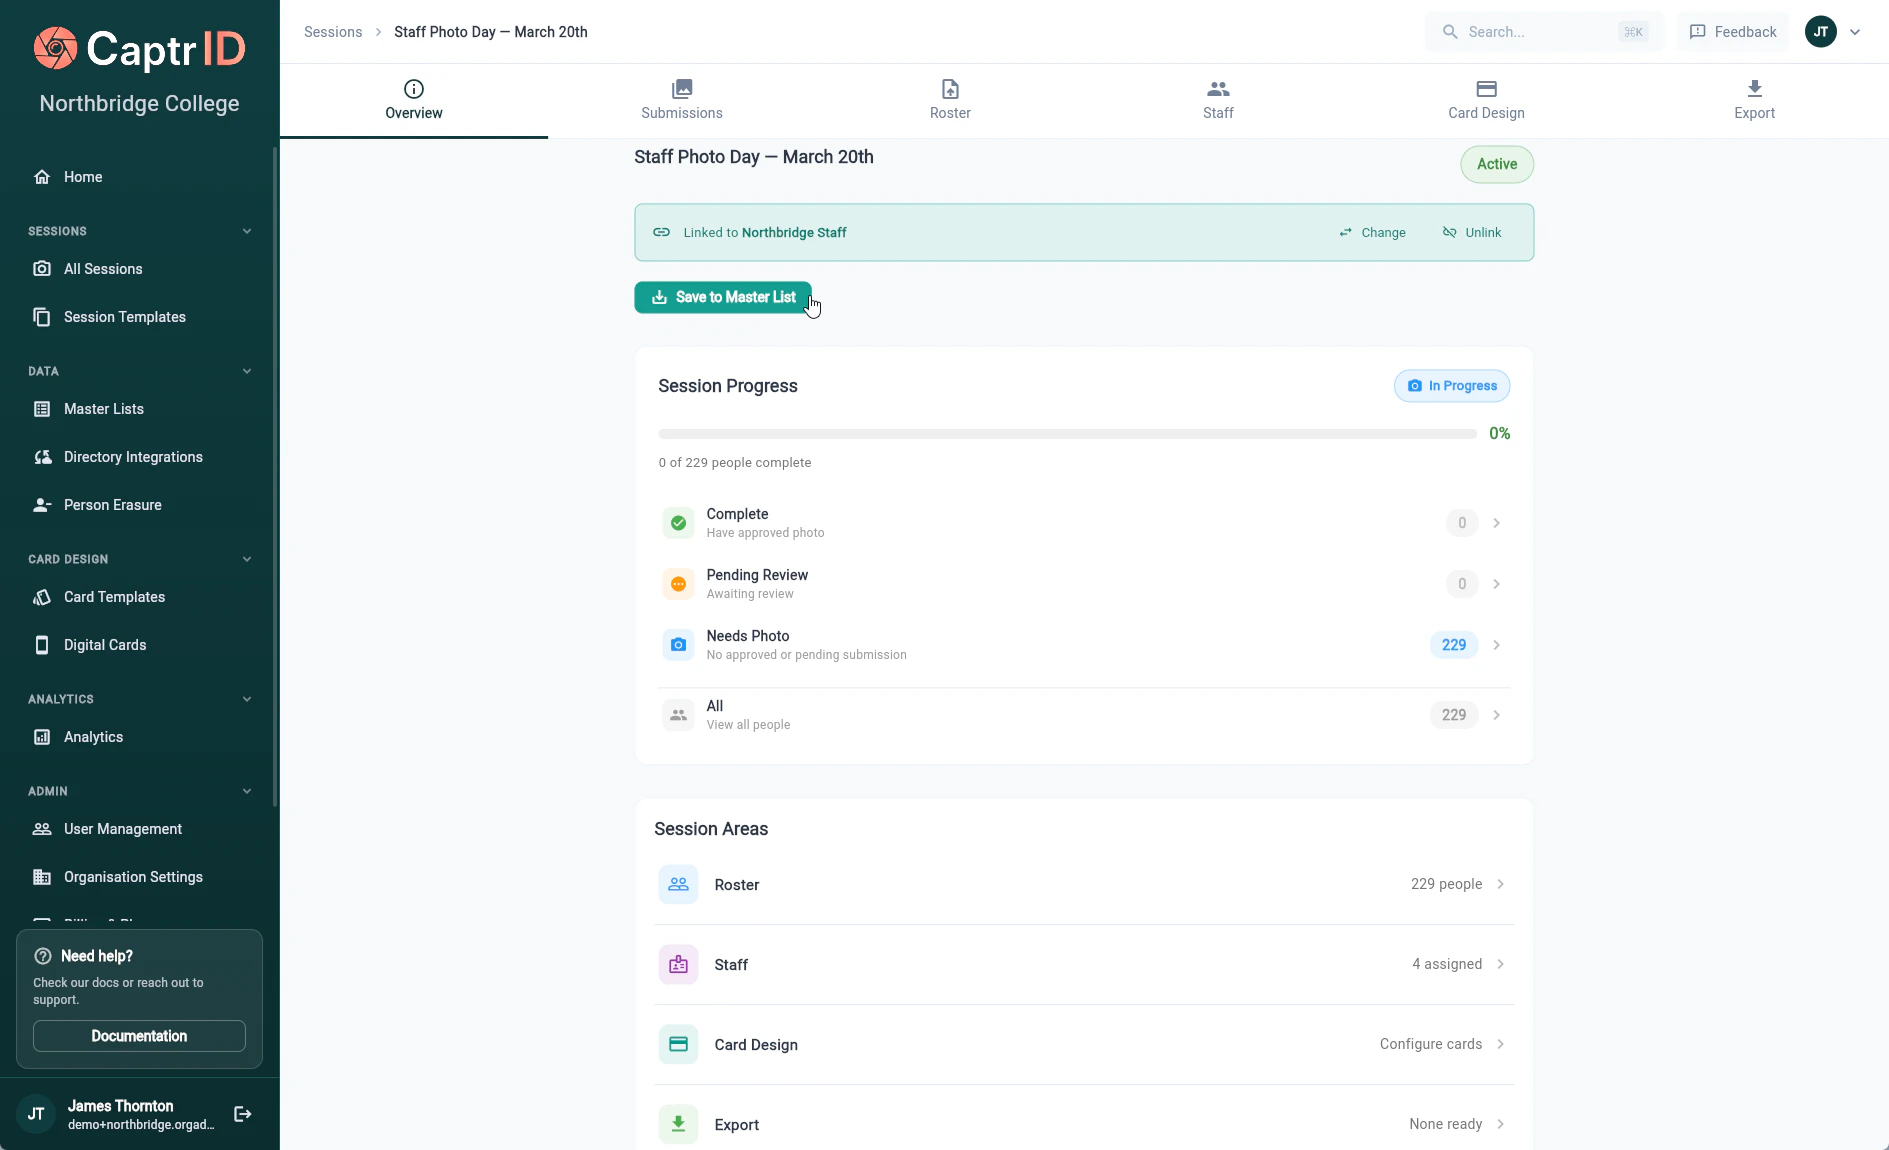Expand the Complete row chevron
The image size is (1889, 1150).
(1497, 523)
